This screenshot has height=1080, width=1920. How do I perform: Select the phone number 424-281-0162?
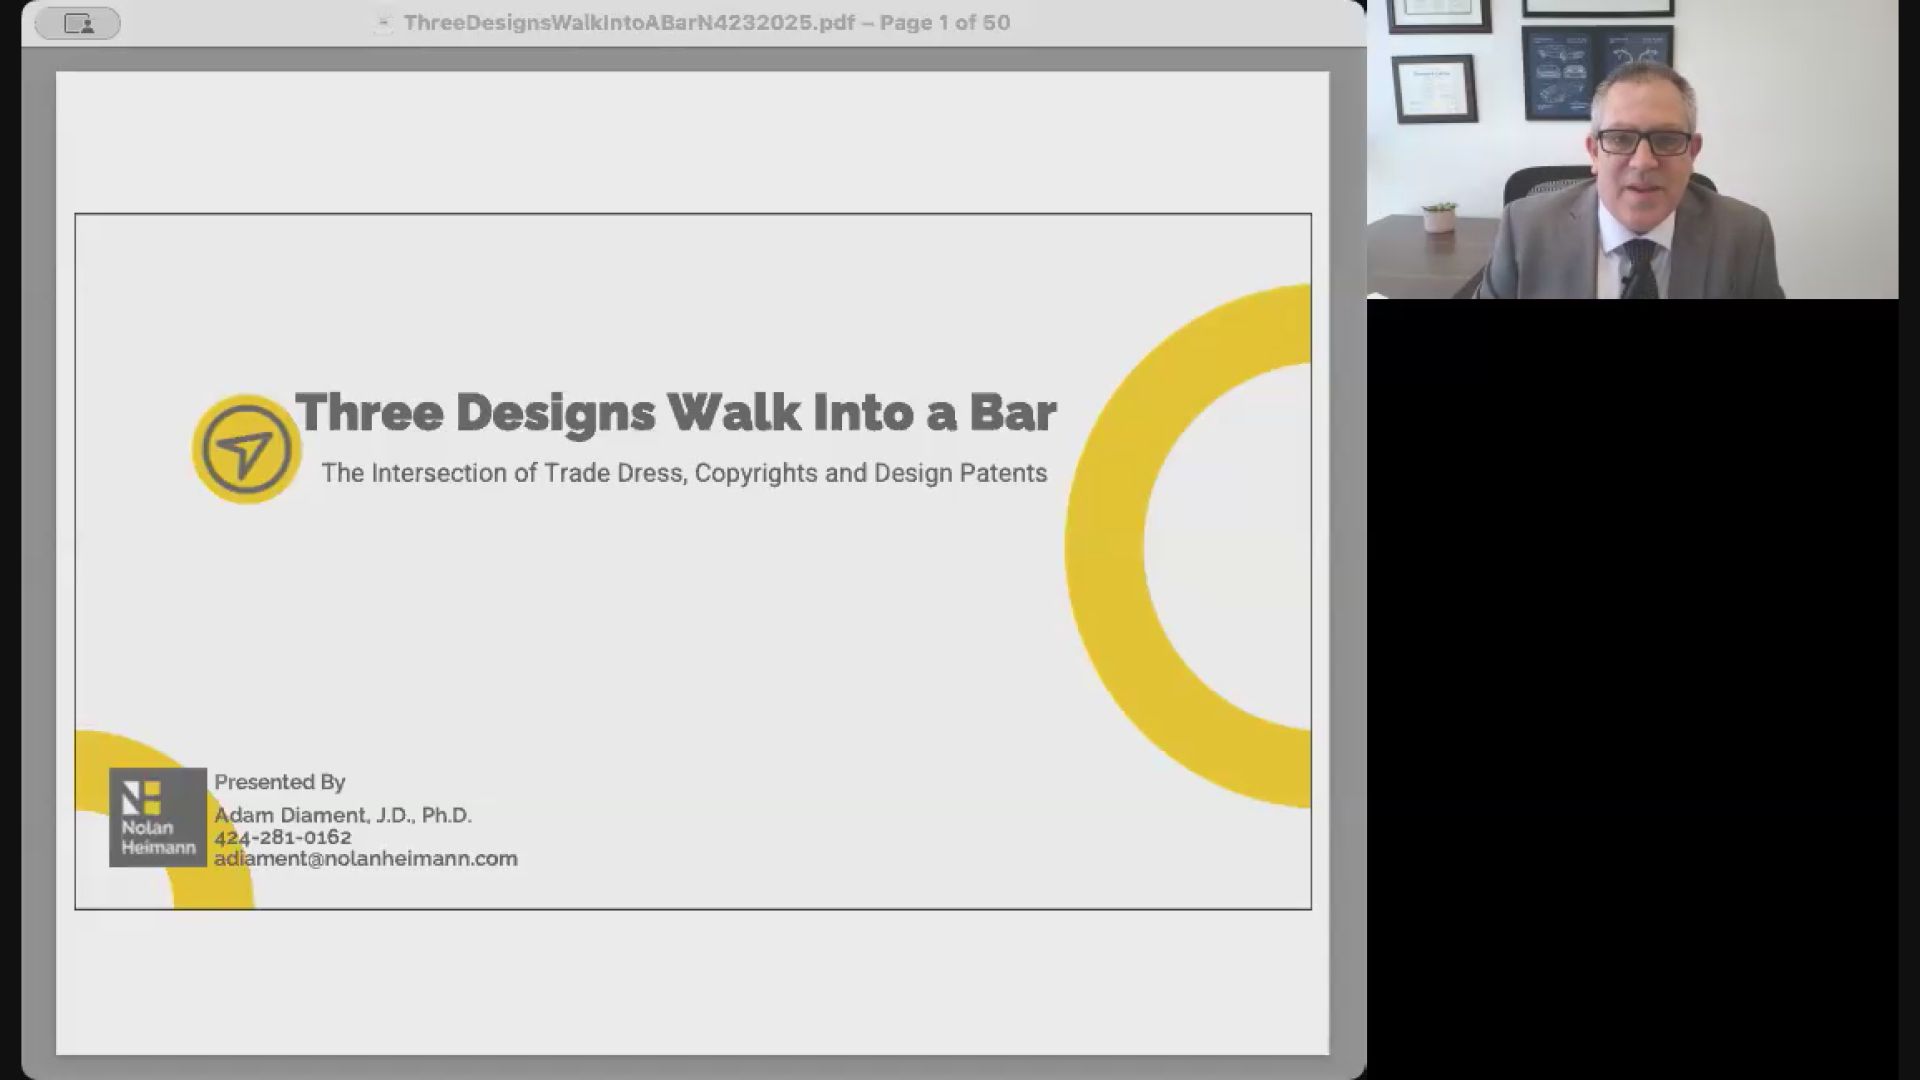(283, 837)
